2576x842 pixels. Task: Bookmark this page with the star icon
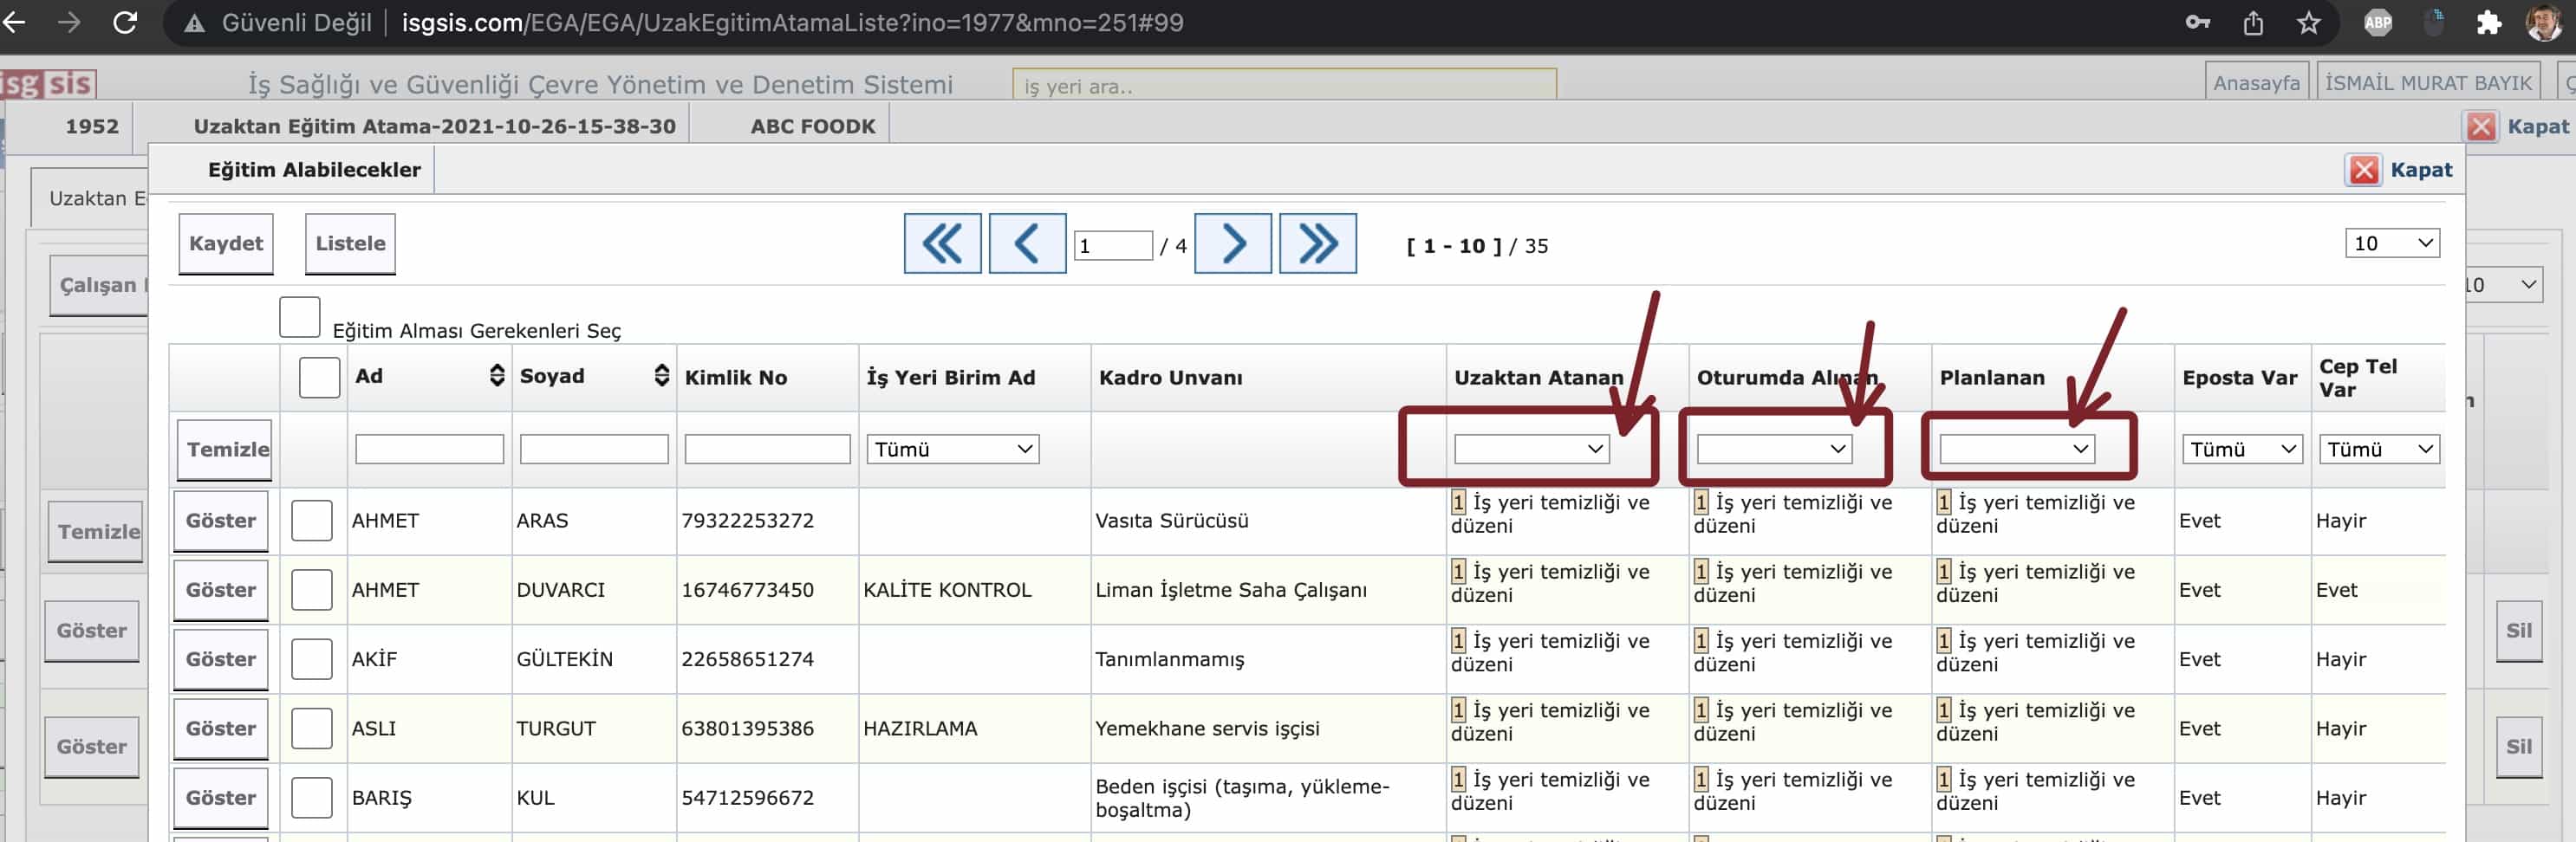coord(2308,22)
